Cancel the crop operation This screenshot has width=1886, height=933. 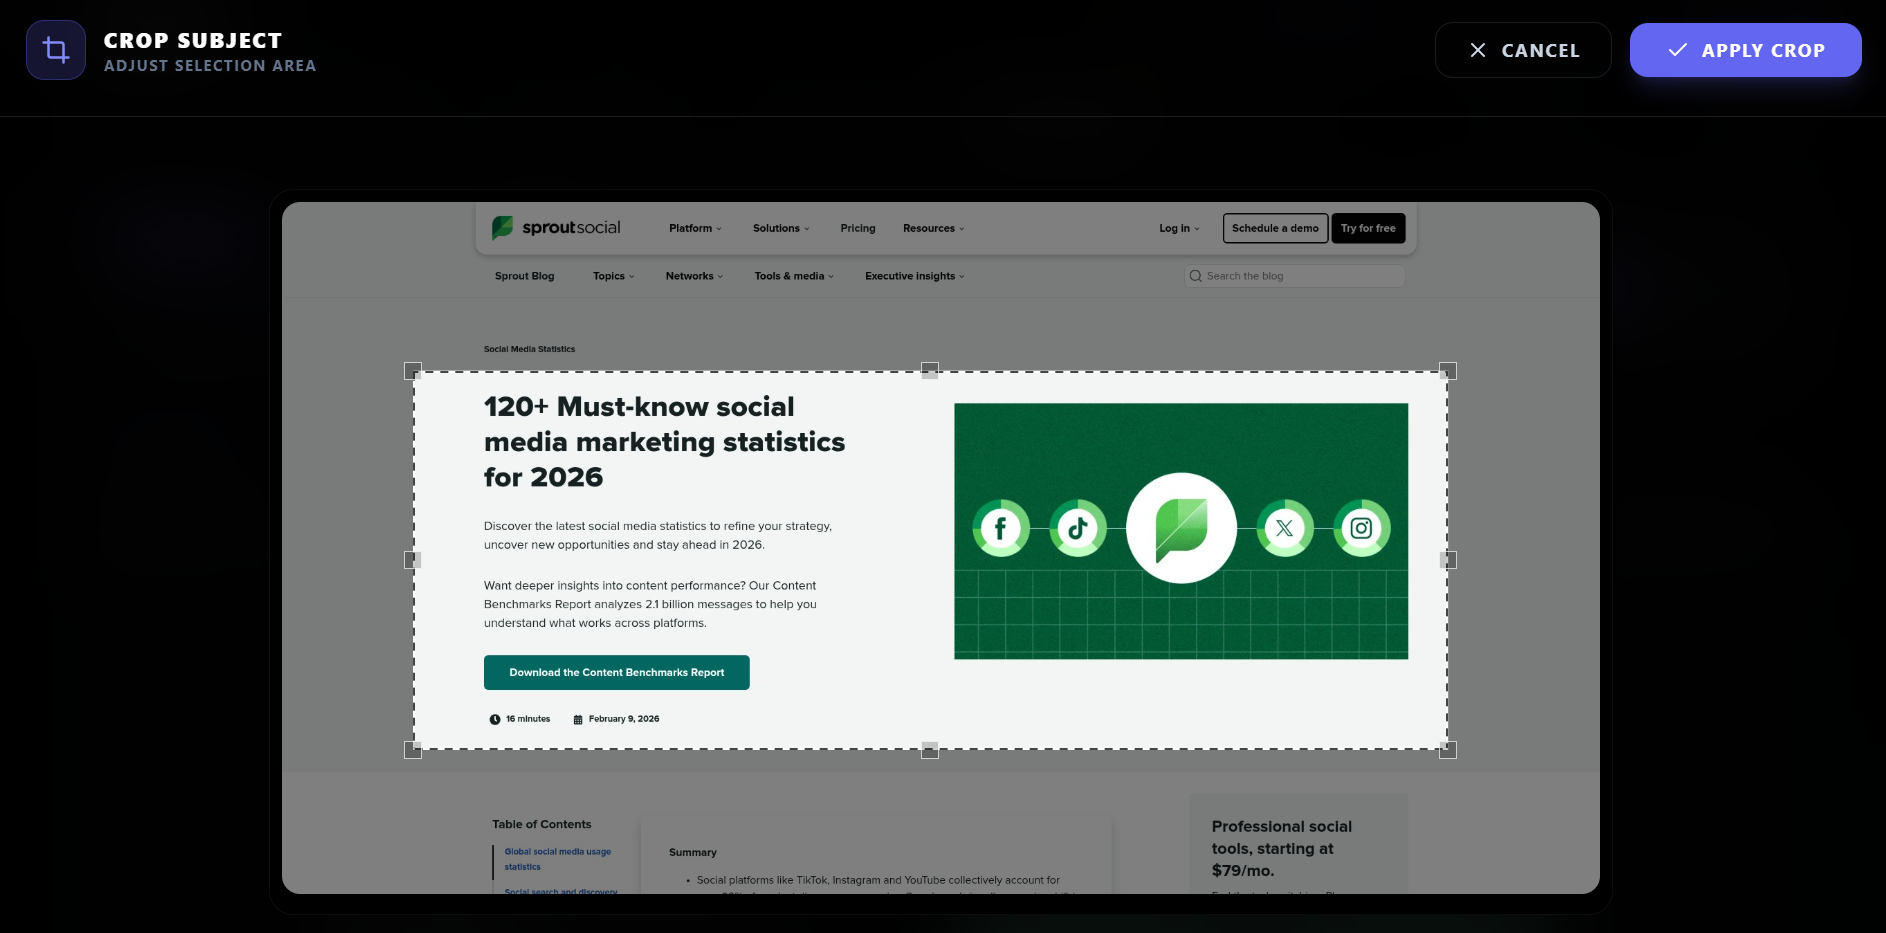(1523, 50)
